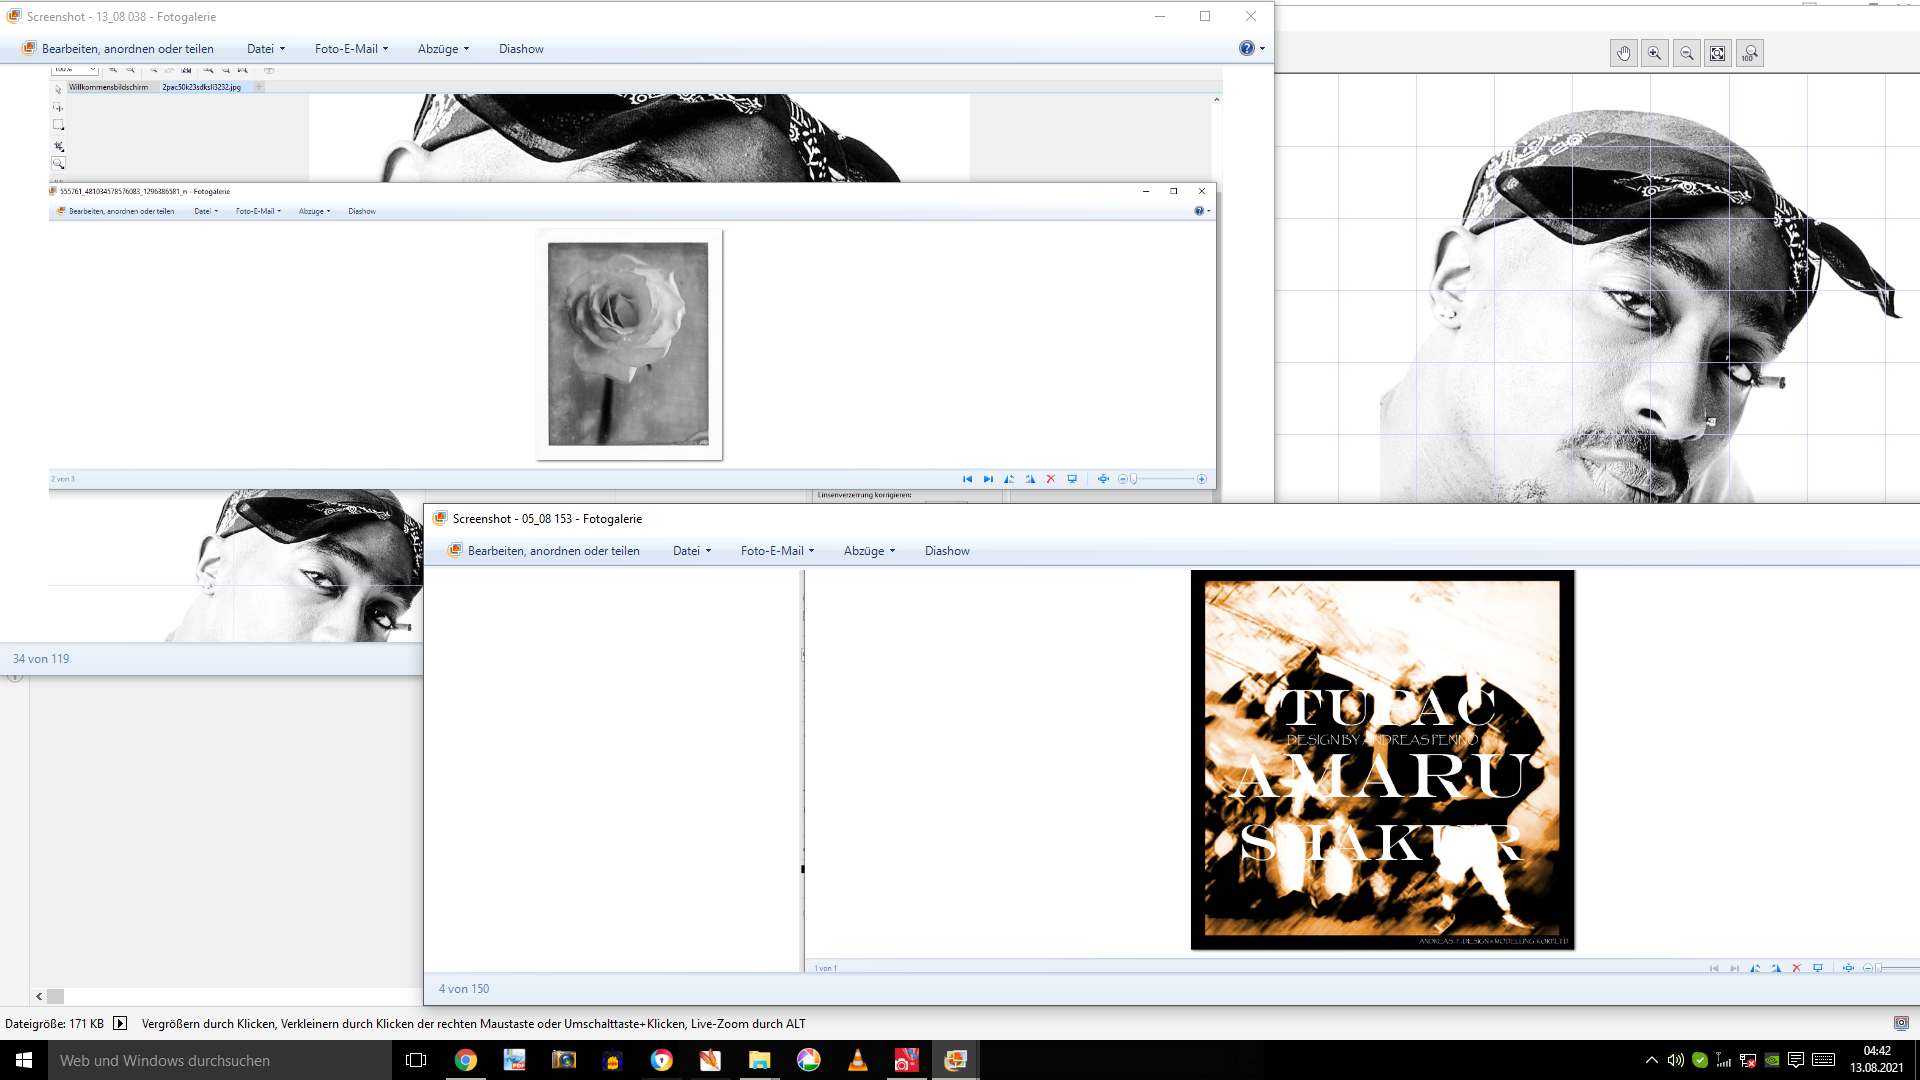1920x1080 pixels.
Task: Open Abzüge menu in 05_08 153 window
Action: (869, 551)
